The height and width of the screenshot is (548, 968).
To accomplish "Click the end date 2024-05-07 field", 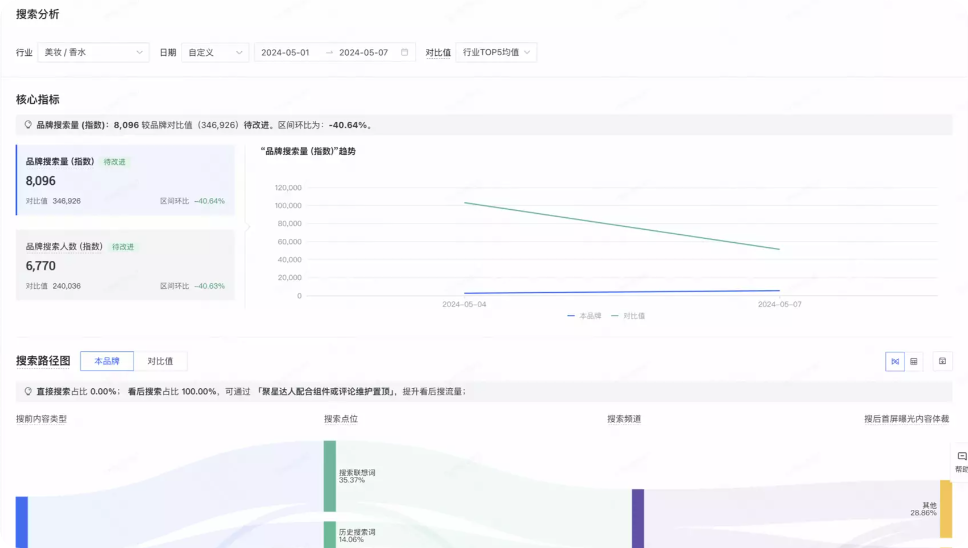I will click(363, 52).
